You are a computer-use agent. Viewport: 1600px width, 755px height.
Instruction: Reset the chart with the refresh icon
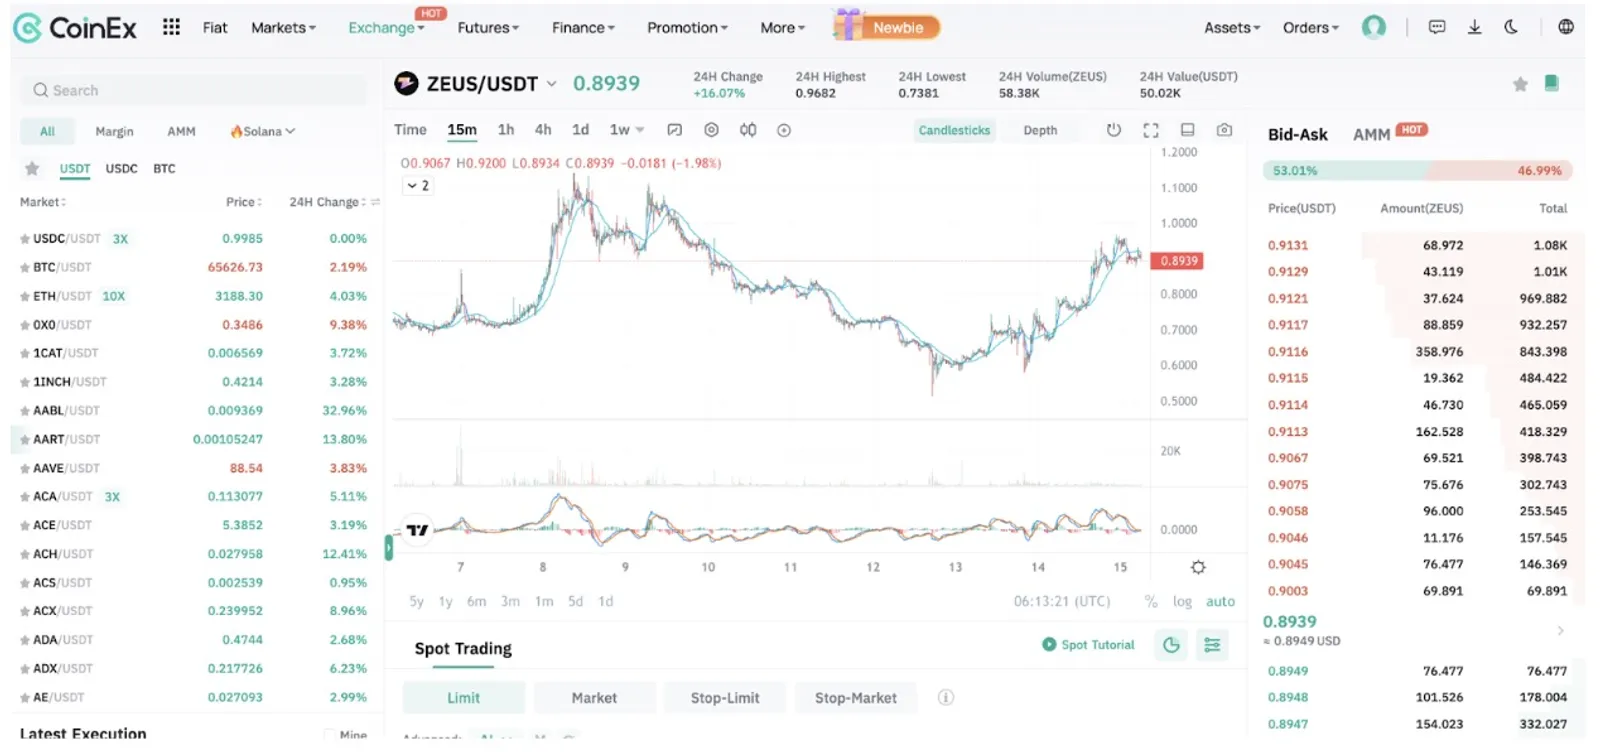point(1113,130)
